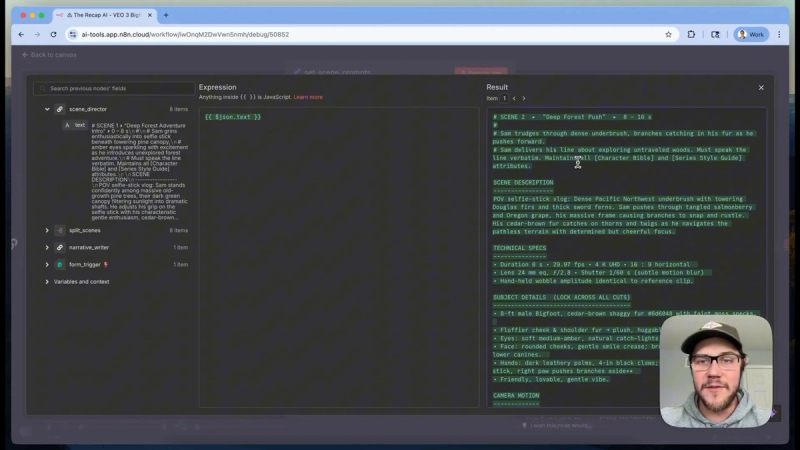Click the result item number box
This screenshot has height=450, width=800.
pyautogui.click(x=504, y=98)
